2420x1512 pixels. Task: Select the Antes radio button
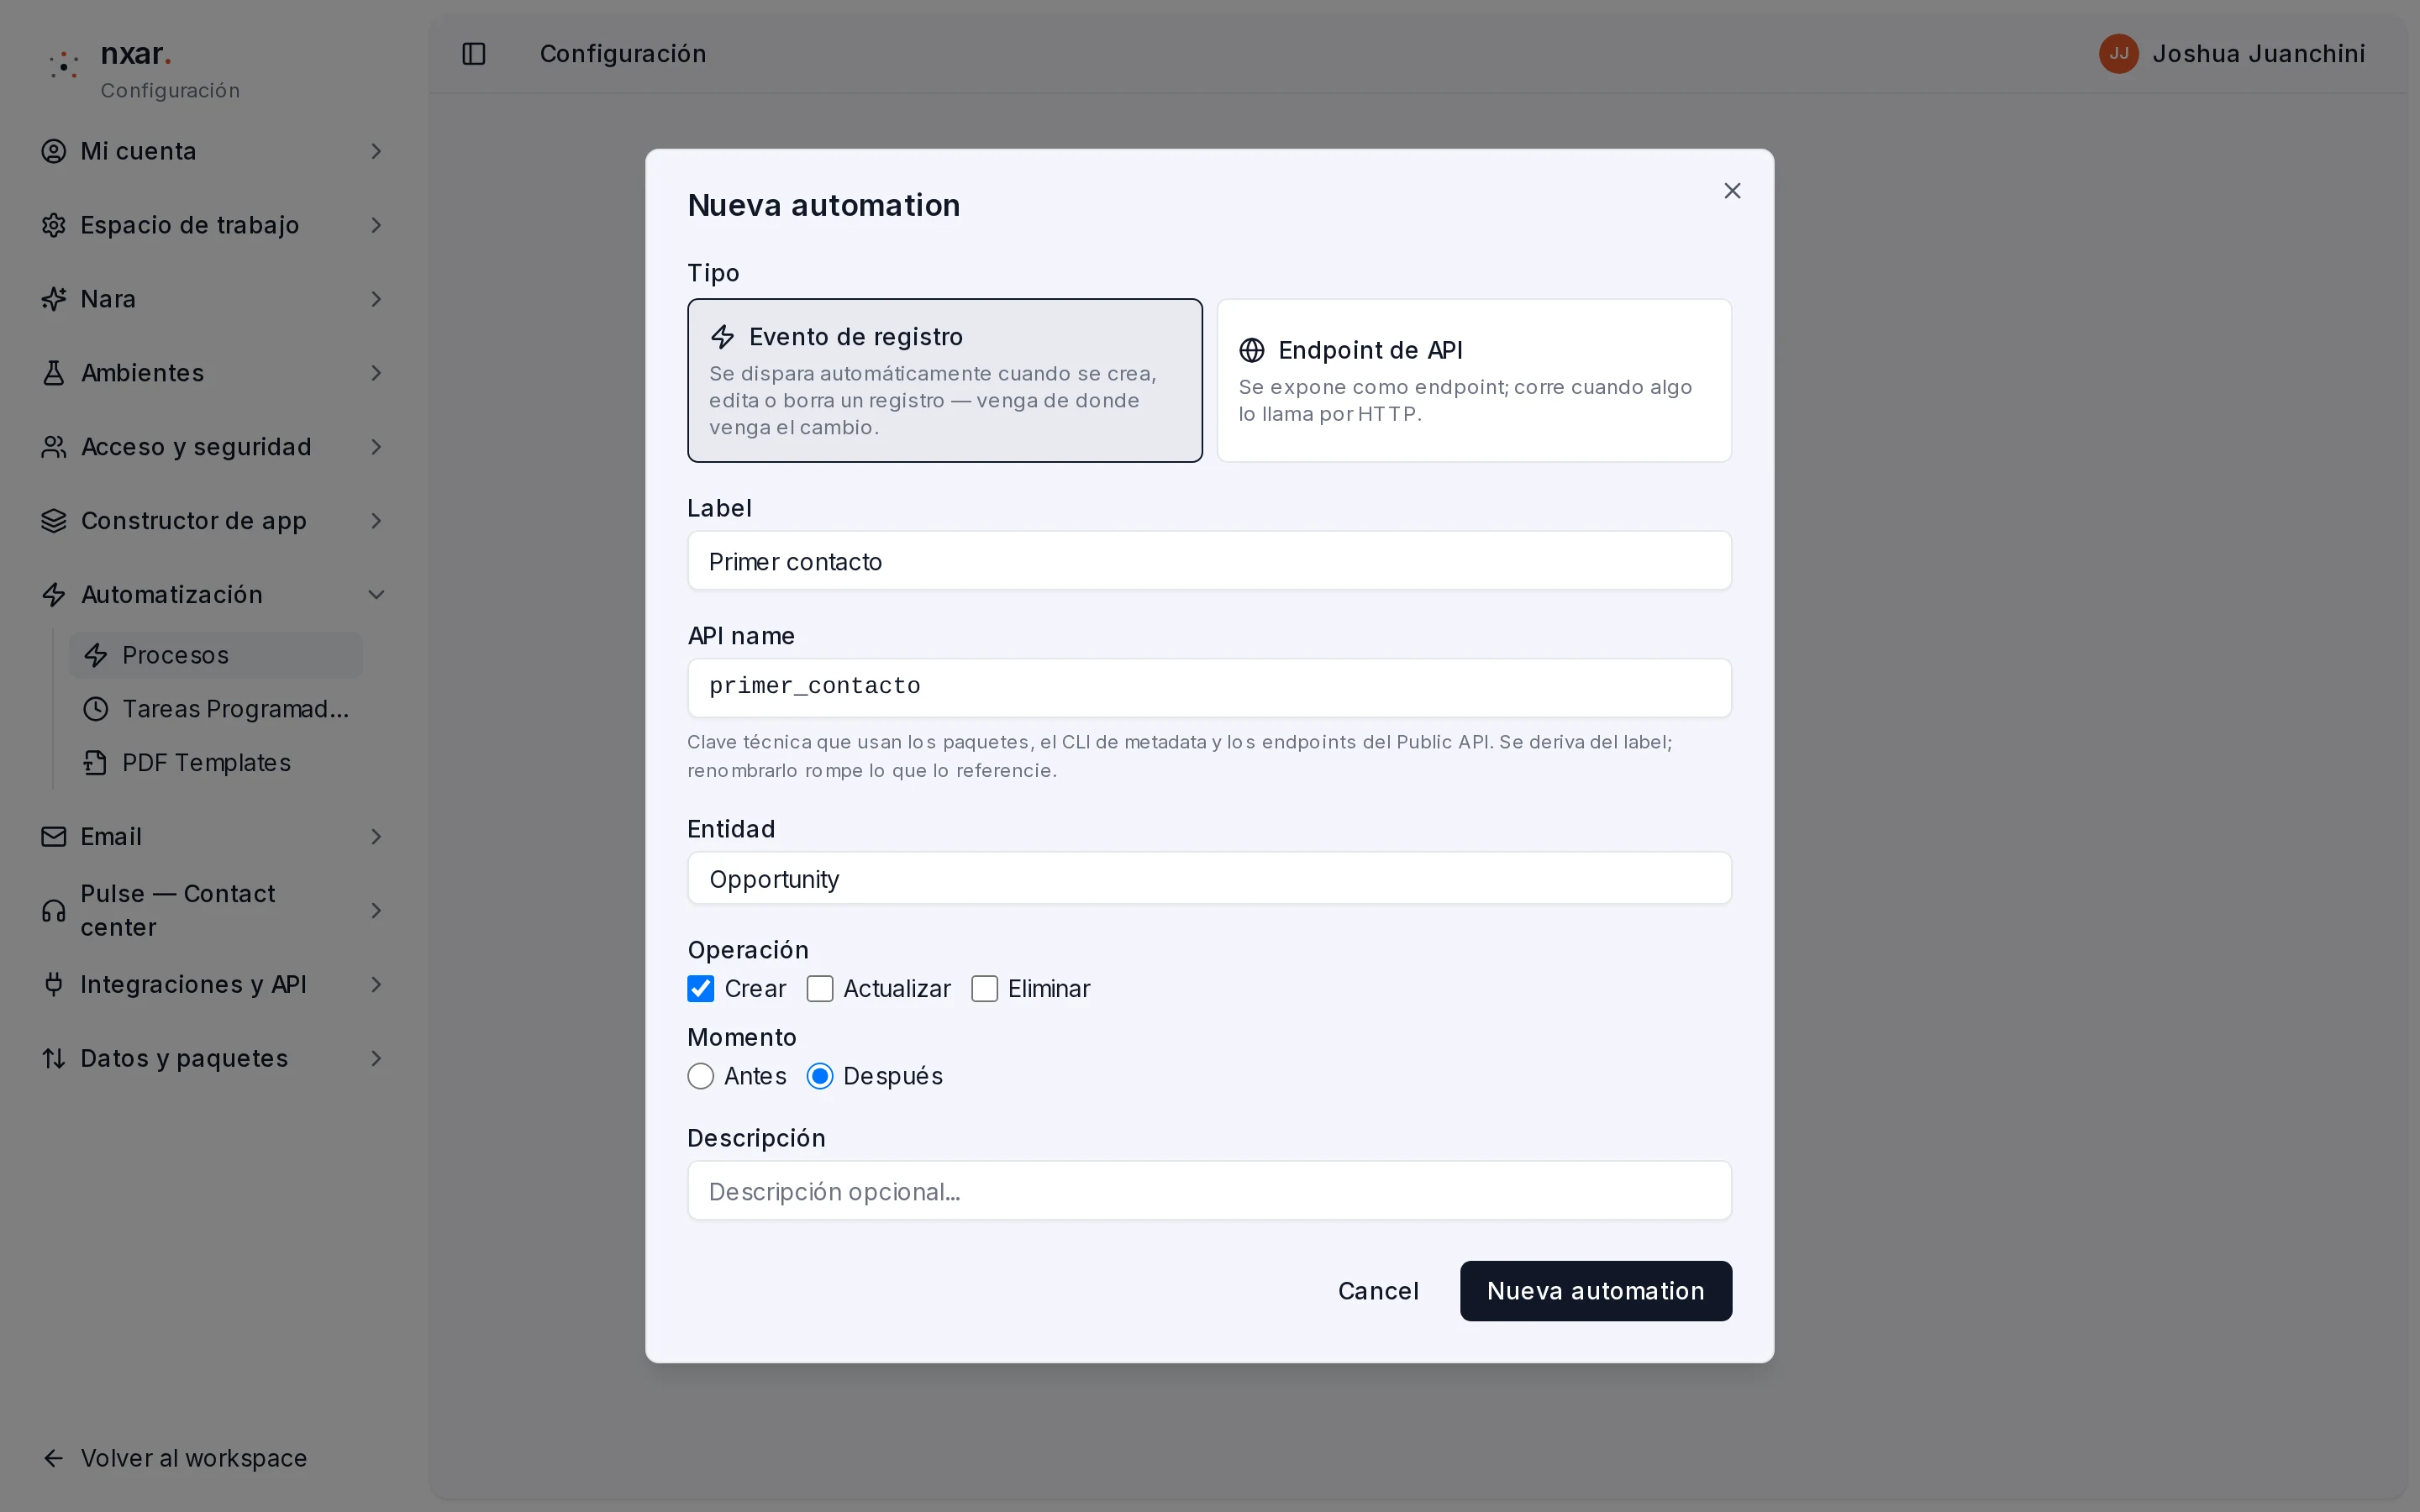pos(701,1076)
